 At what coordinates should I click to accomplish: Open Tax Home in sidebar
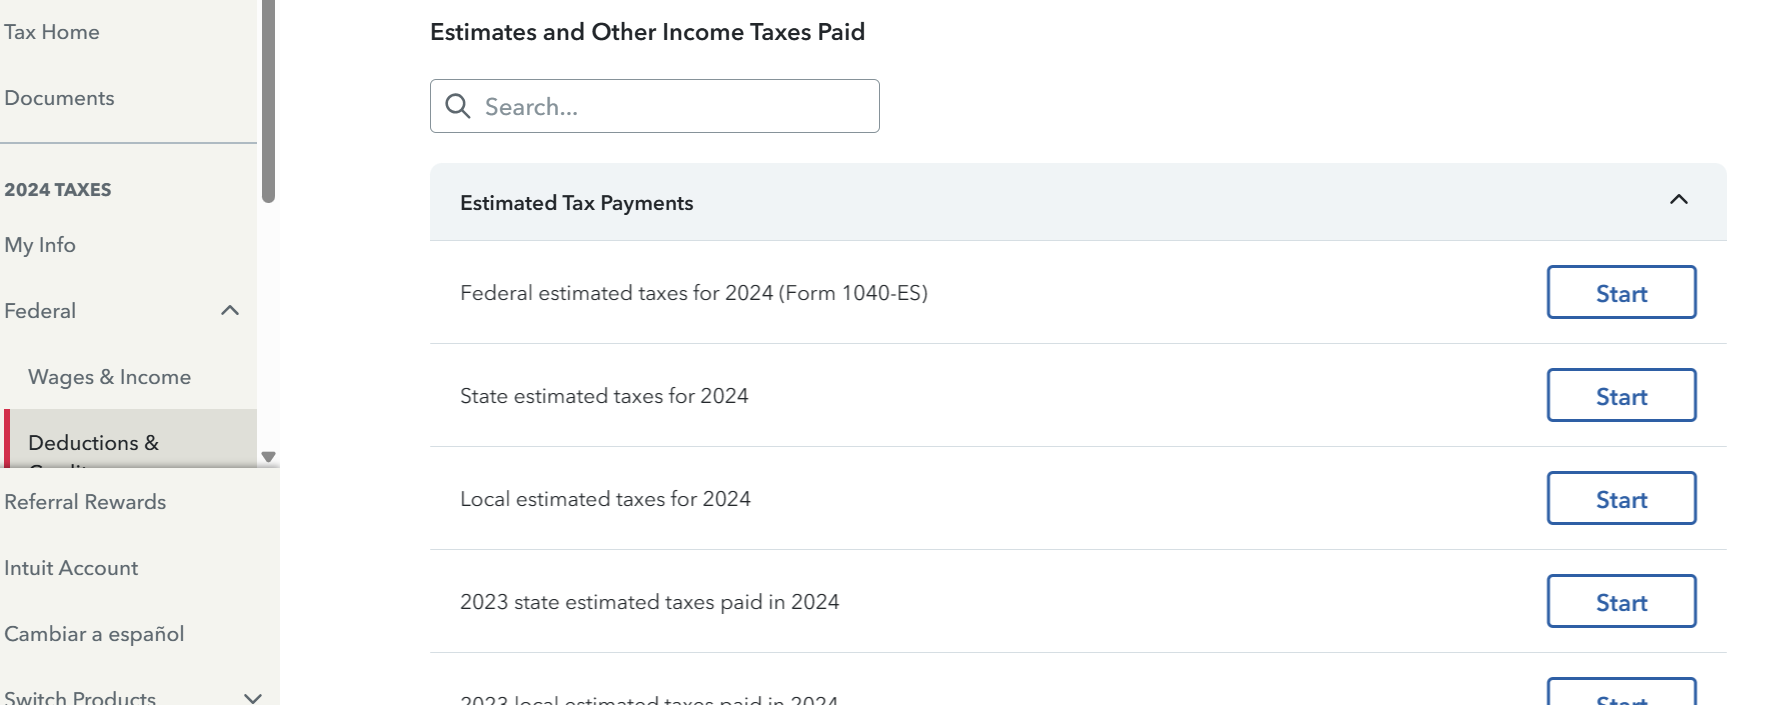[52, 32]
